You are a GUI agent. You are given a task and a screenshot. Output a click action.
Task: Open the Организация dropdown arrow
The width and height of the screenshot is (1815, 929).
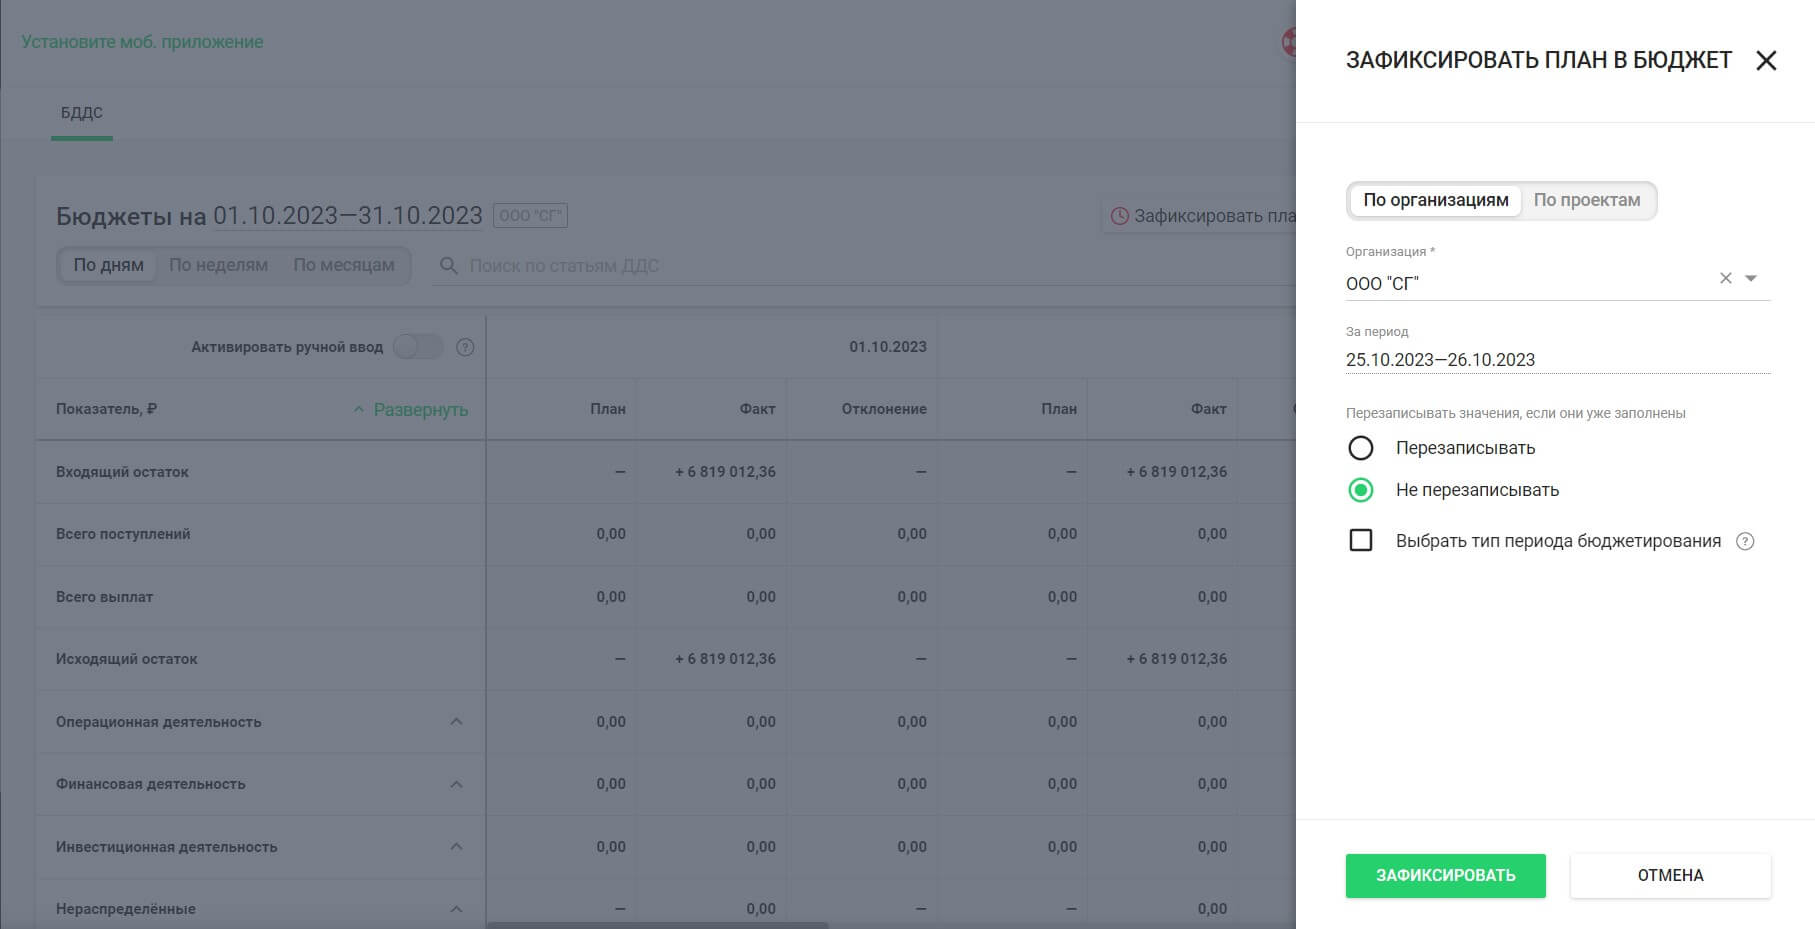[1751, 279]
